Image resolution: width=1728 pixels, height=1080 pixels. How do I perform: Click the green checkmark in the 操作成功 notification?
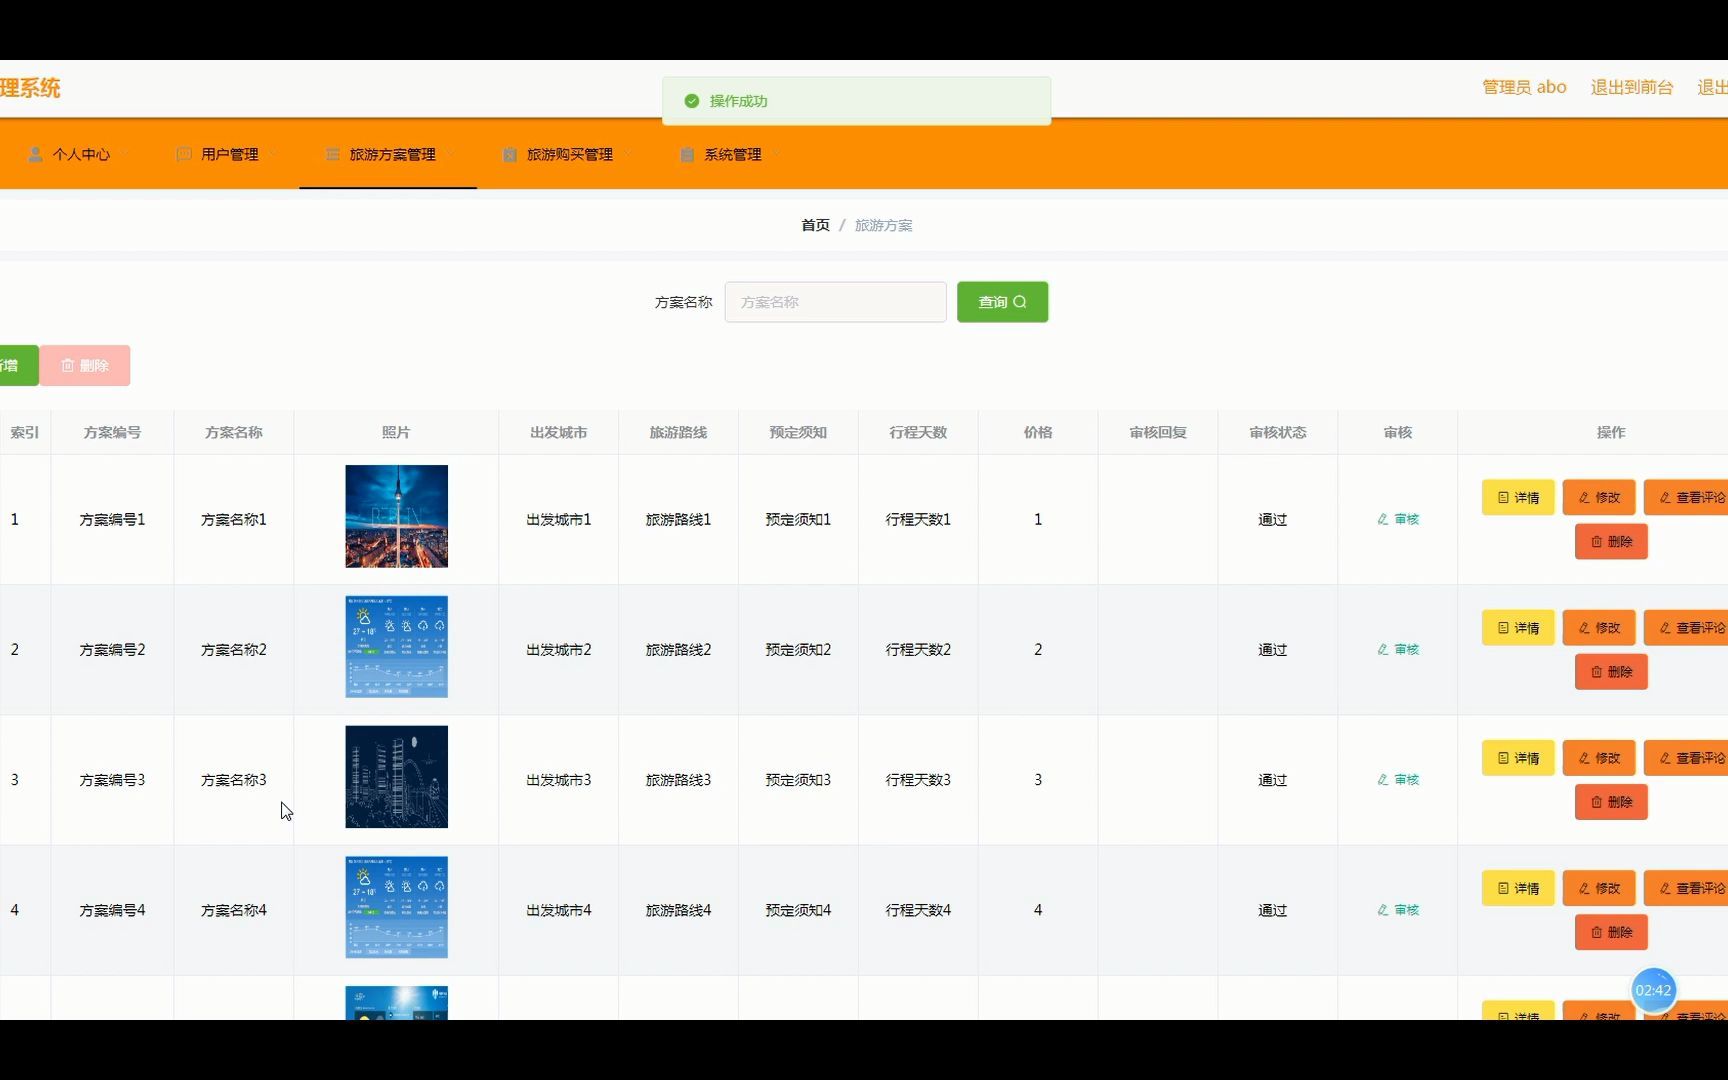click(x=691, y=100)
